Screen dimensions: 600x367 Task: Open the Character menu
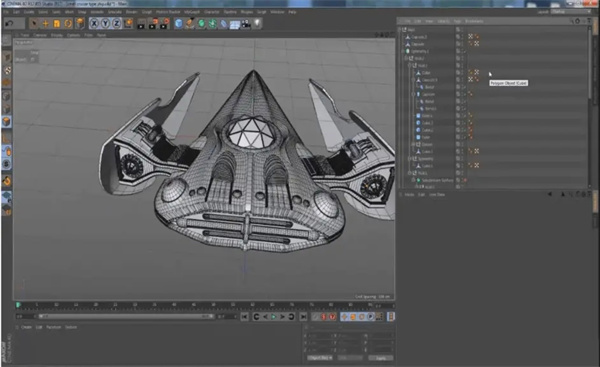tap(212, 12)
